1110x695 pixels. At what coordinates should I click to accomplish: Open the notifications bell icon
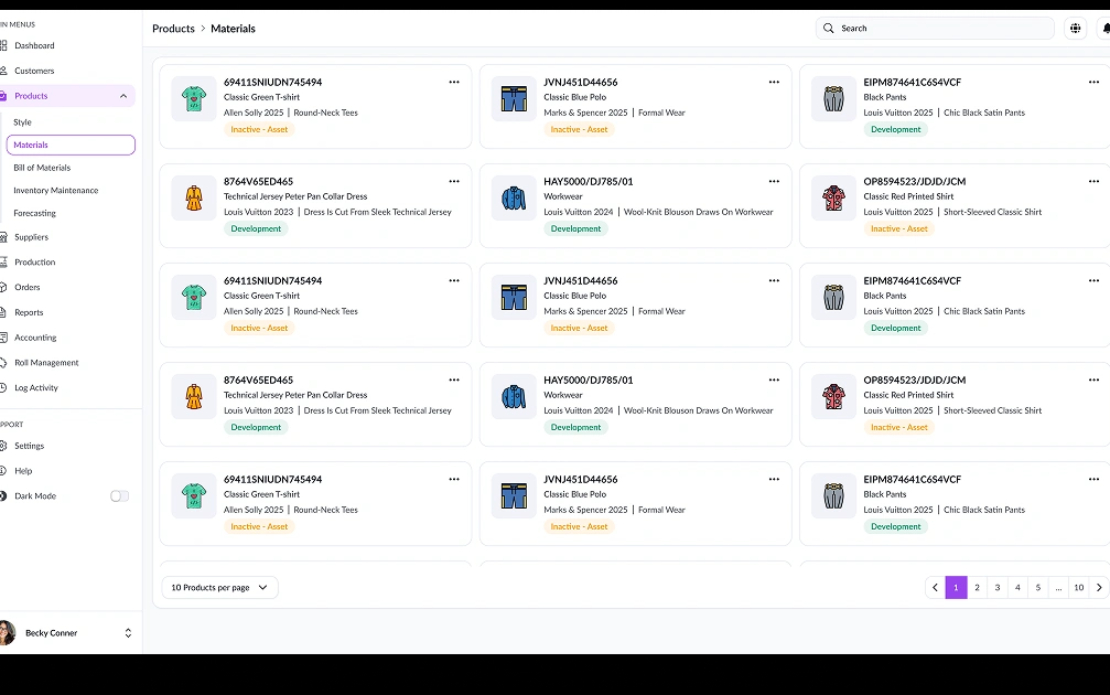click(x=1106, y=28)
